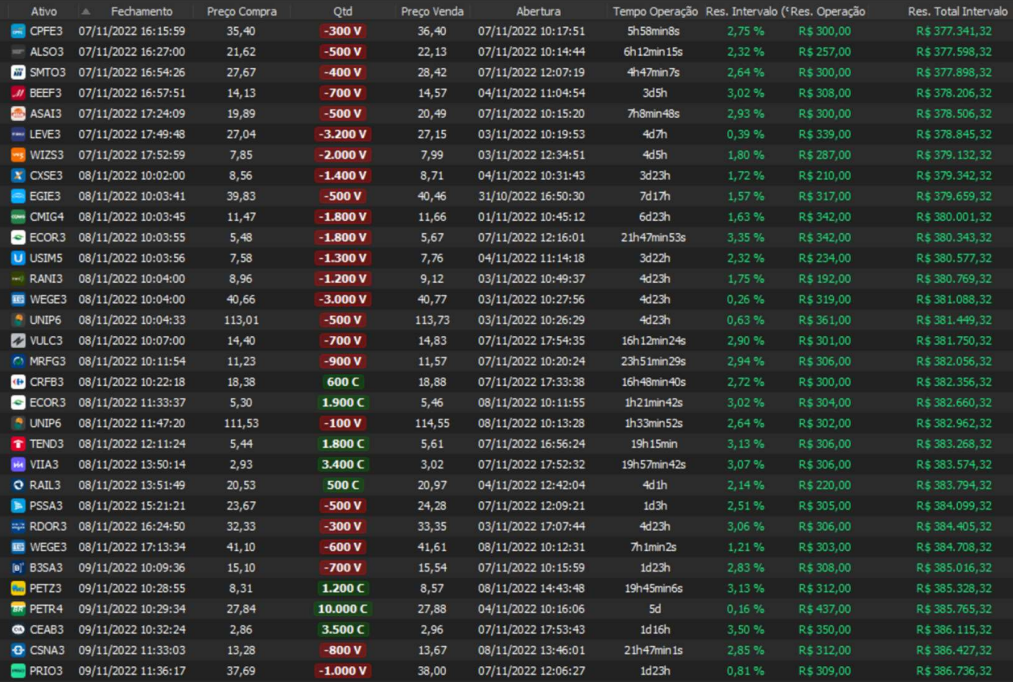The height and width of the screenshot is (682, 1013).
Task: Select the R$ 386.736,32 total value cell
Action: tap(953, 671)
